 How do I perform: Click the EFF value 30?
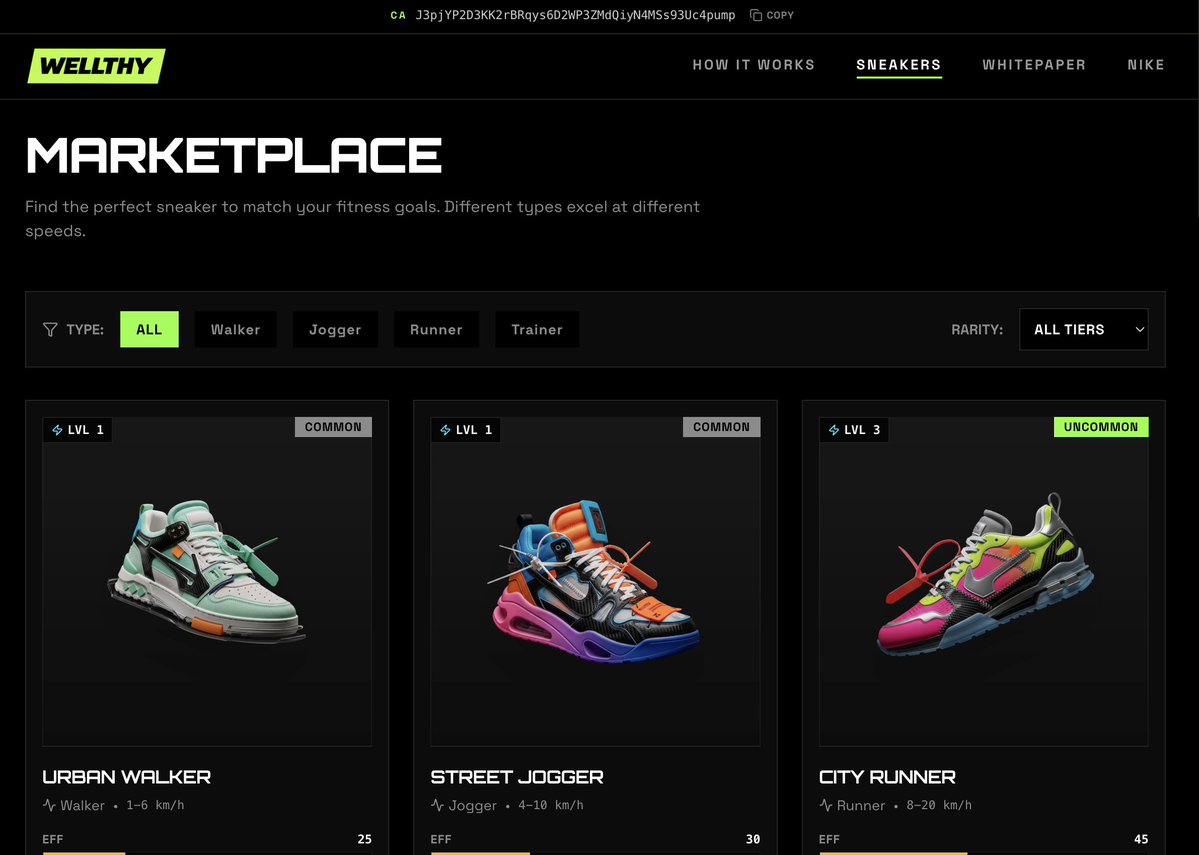pos(753,839)
